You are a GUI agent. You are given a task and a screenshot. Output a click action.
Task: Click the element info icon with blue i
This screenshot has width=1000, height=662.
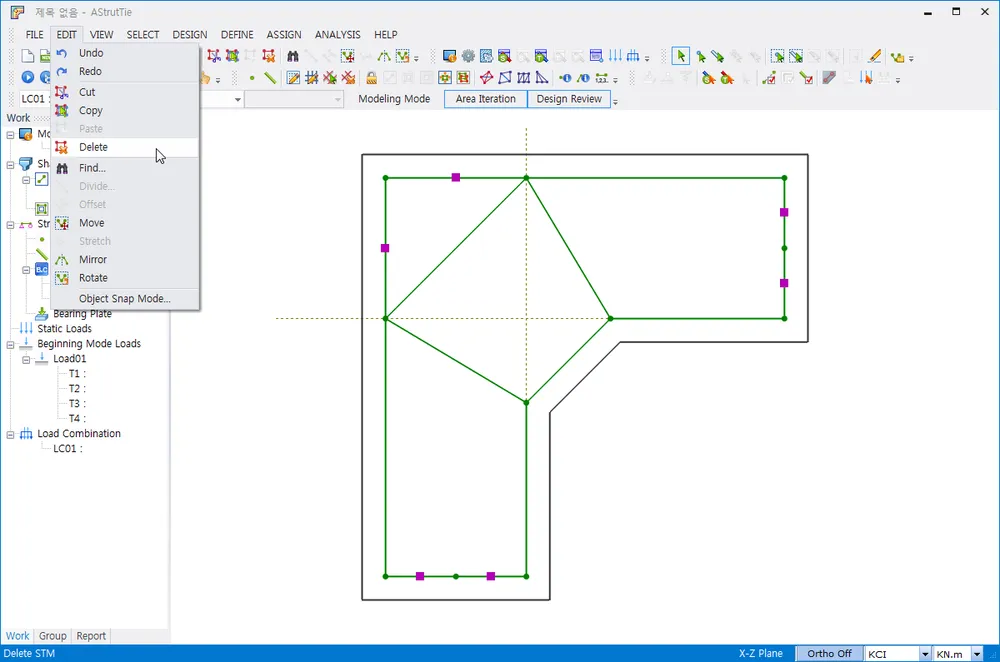click(583, 78)
